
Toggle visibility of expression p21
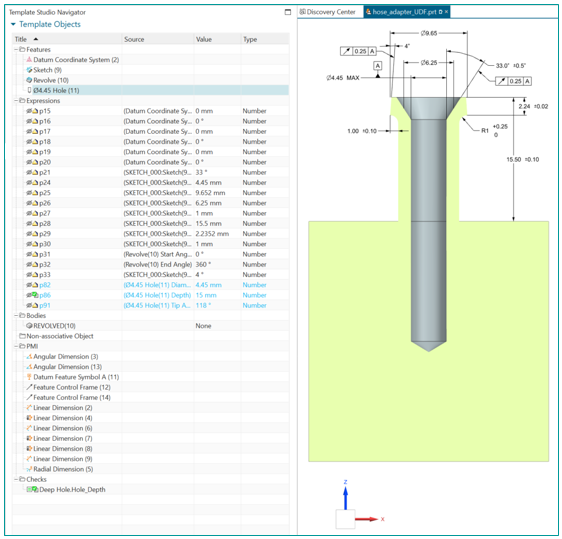point(29,172)
